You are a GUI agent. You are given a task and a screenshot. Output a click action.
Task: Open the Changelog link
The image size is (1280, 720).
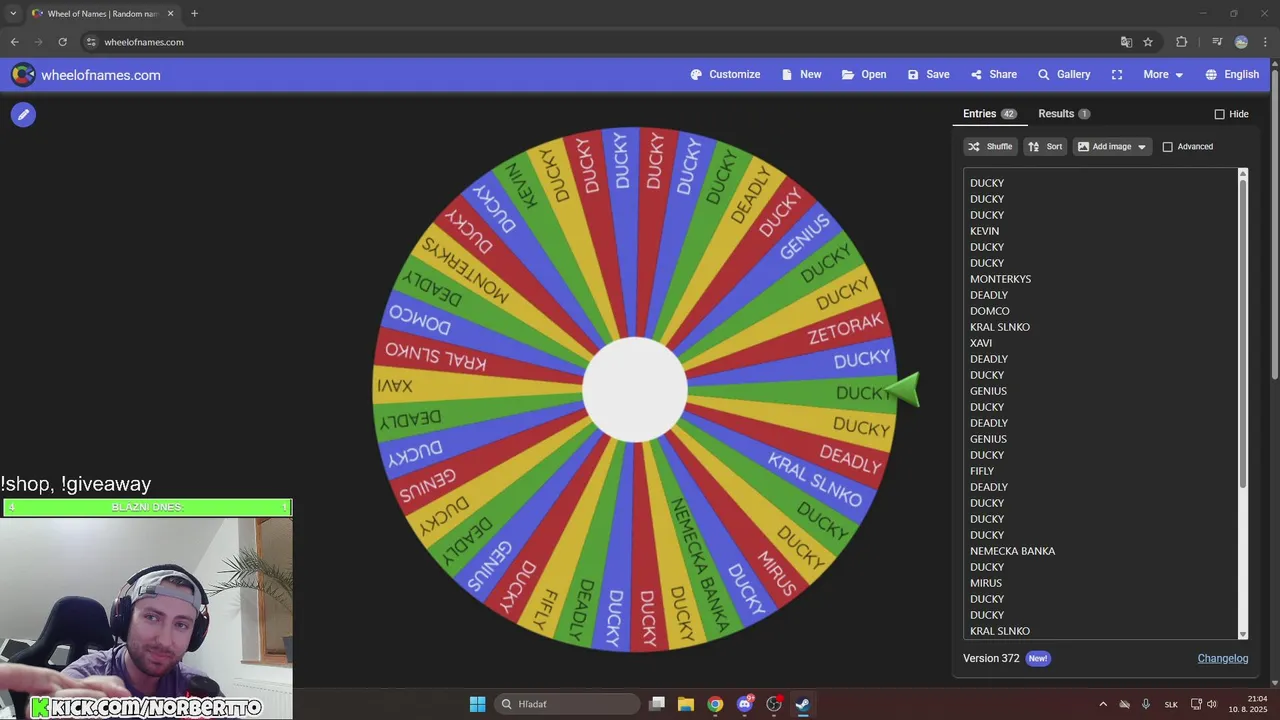pyautogui.click(x=1223, y=658)
